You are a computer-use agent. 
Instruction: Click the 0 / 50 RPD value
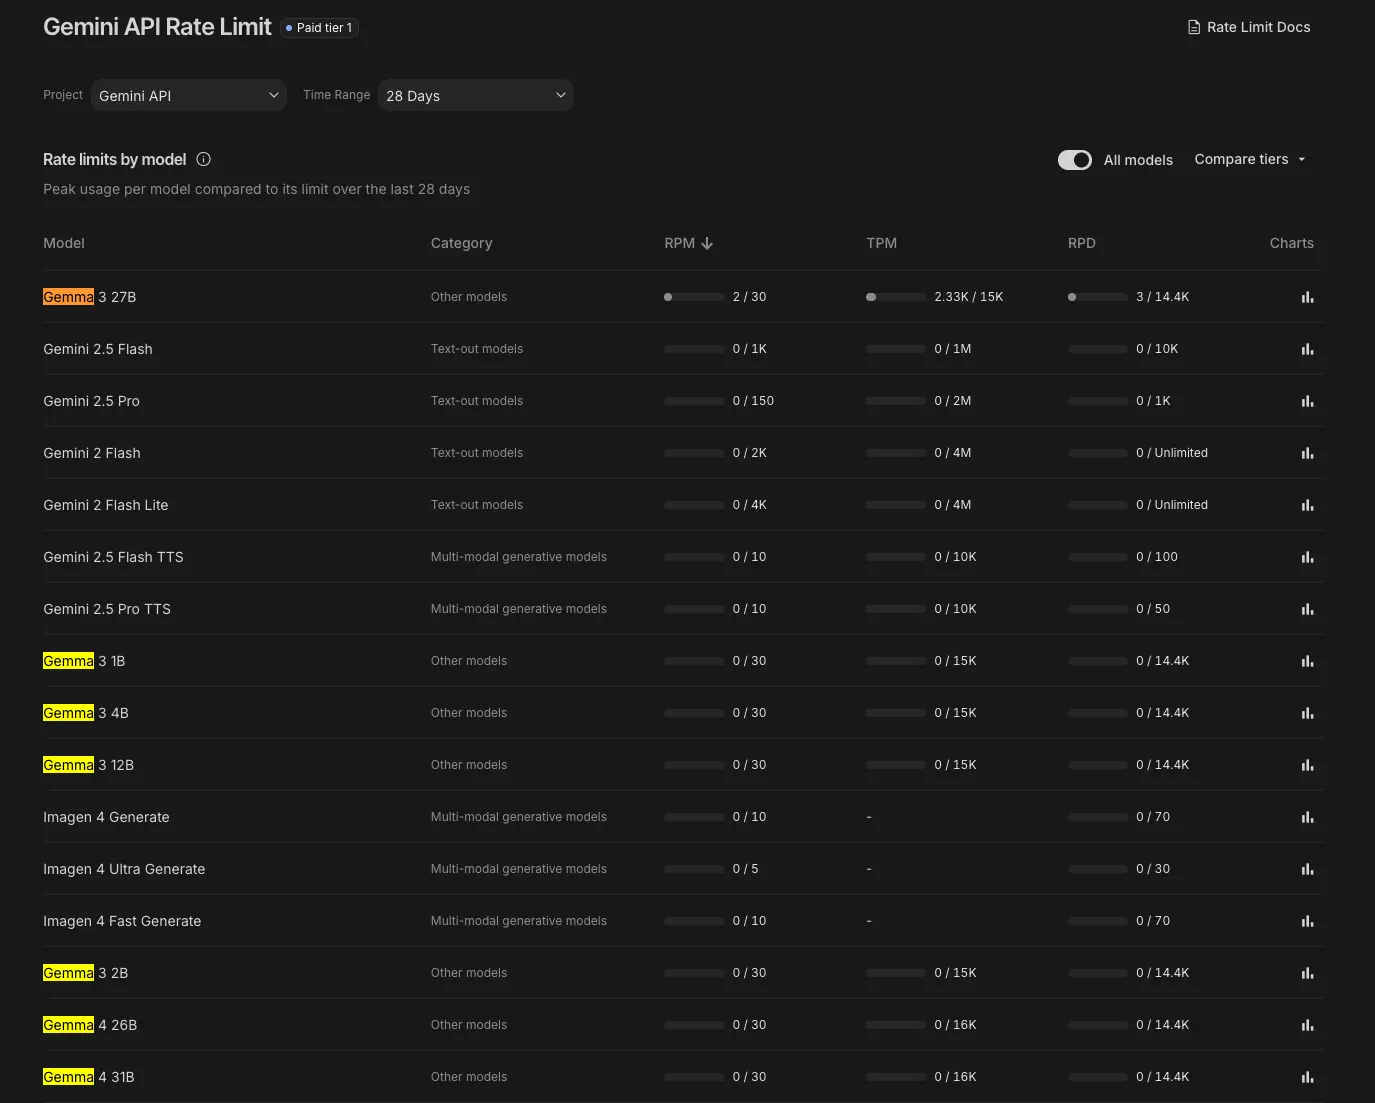[x=1153, y=609]
